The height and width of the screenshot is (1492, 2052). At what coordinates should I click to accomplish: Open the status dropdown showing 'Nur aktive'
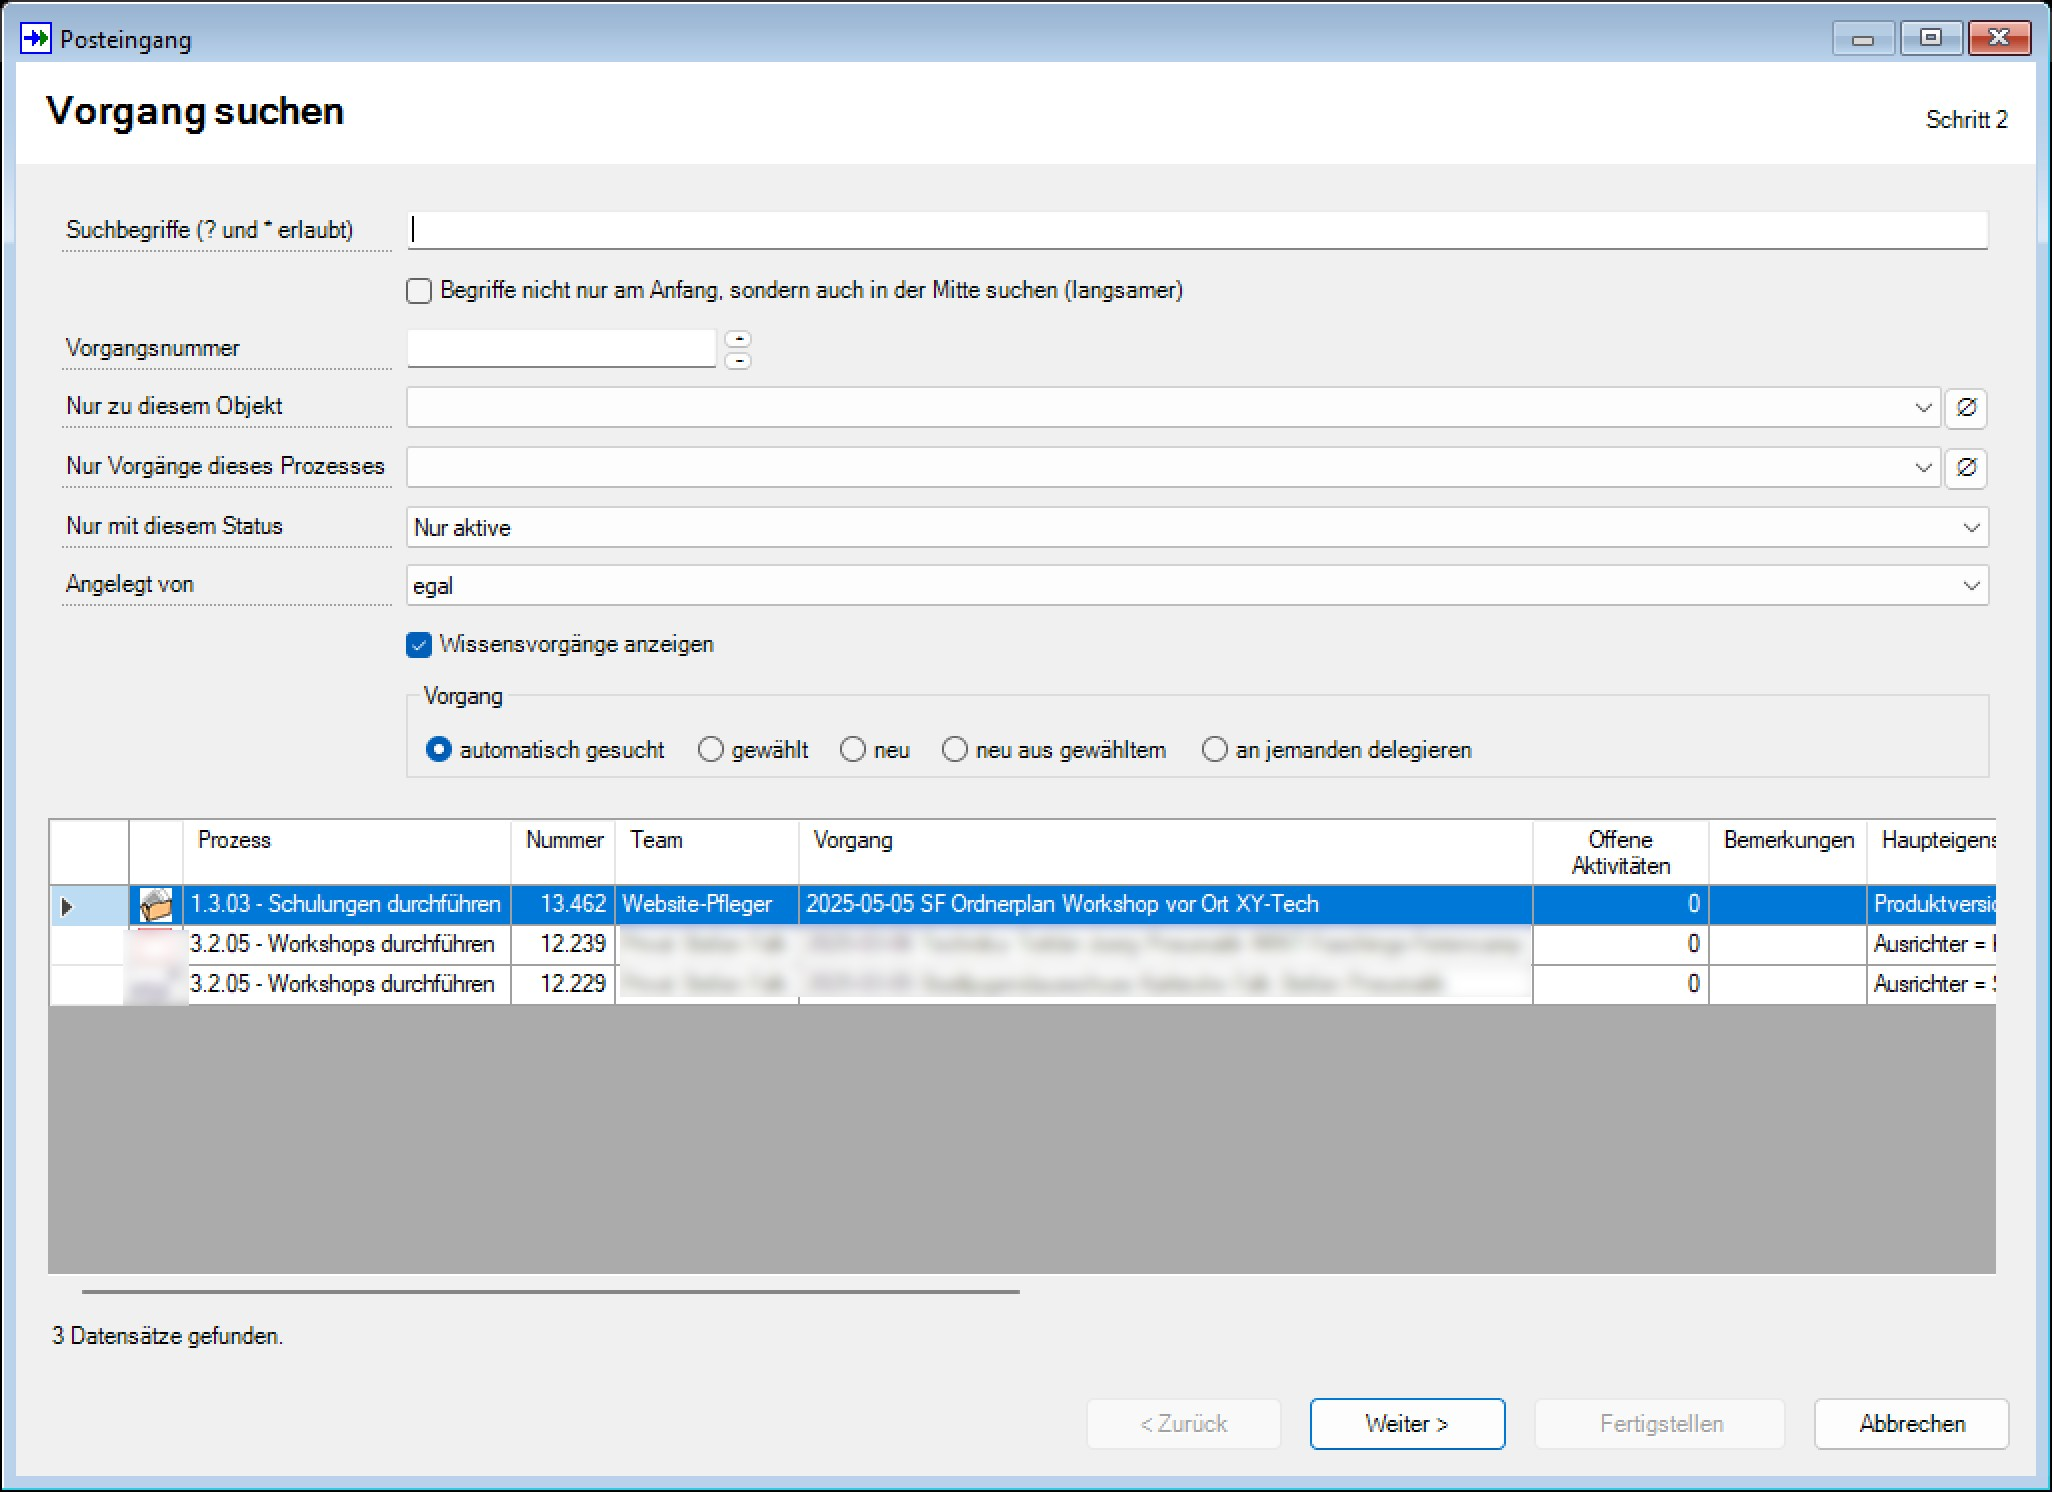pyautogui.click(x=1197, y=527)
